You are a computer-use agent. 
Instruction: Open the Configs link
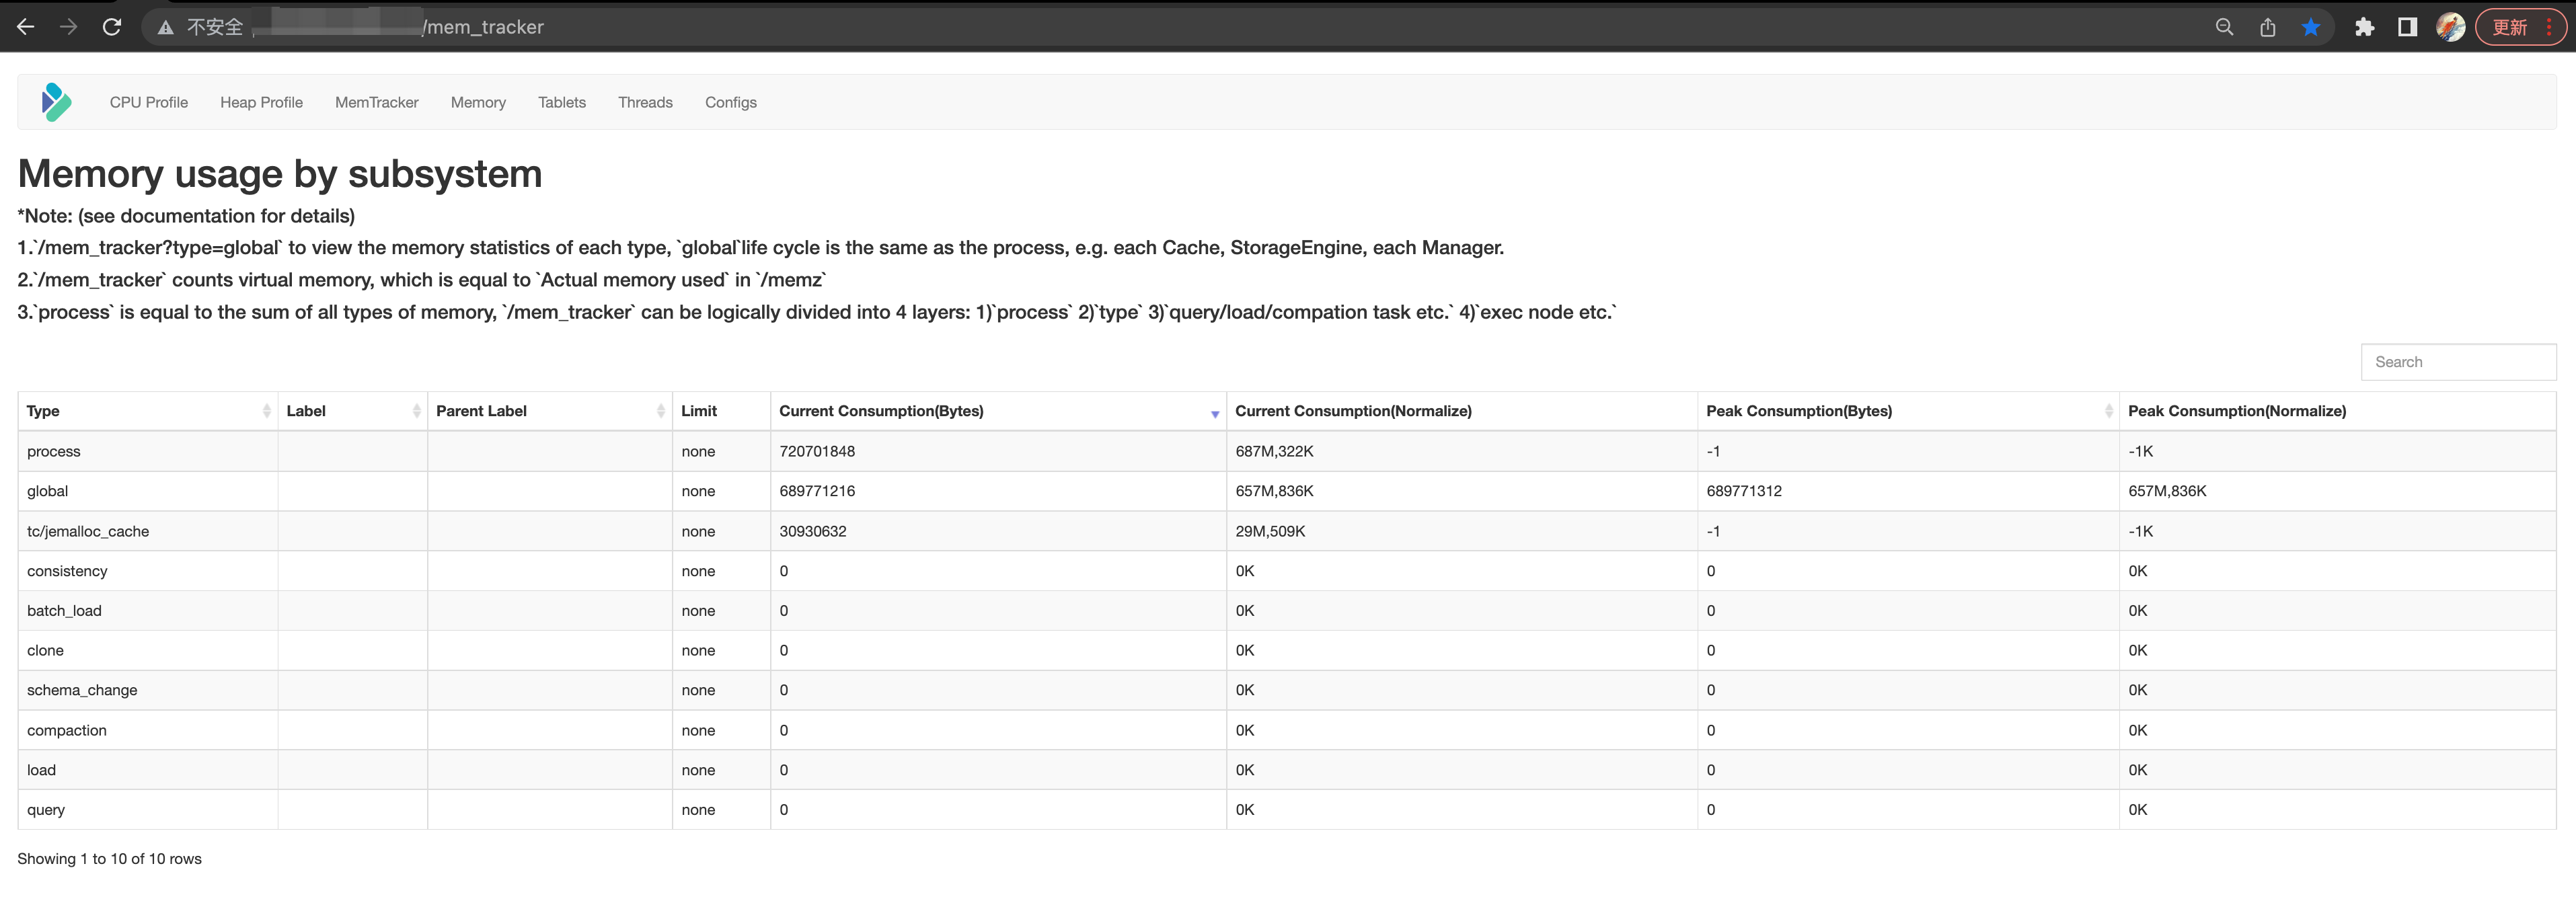(x=730, y=102)
